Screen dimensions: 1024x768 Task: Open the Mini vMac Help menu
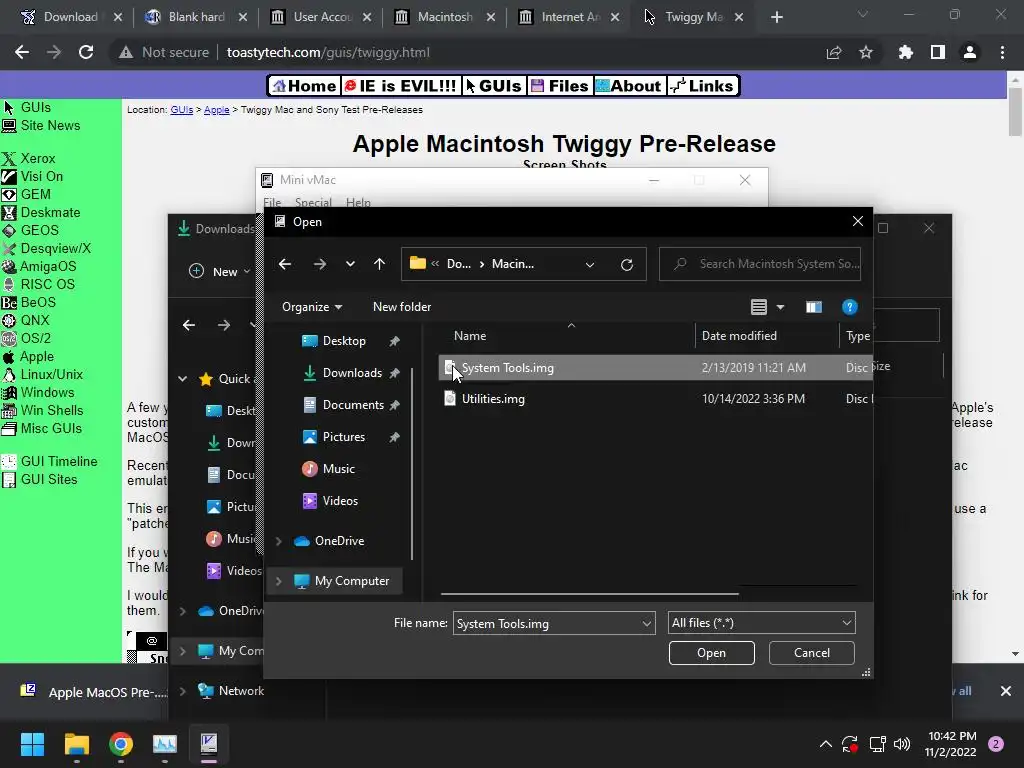(358, 202)
